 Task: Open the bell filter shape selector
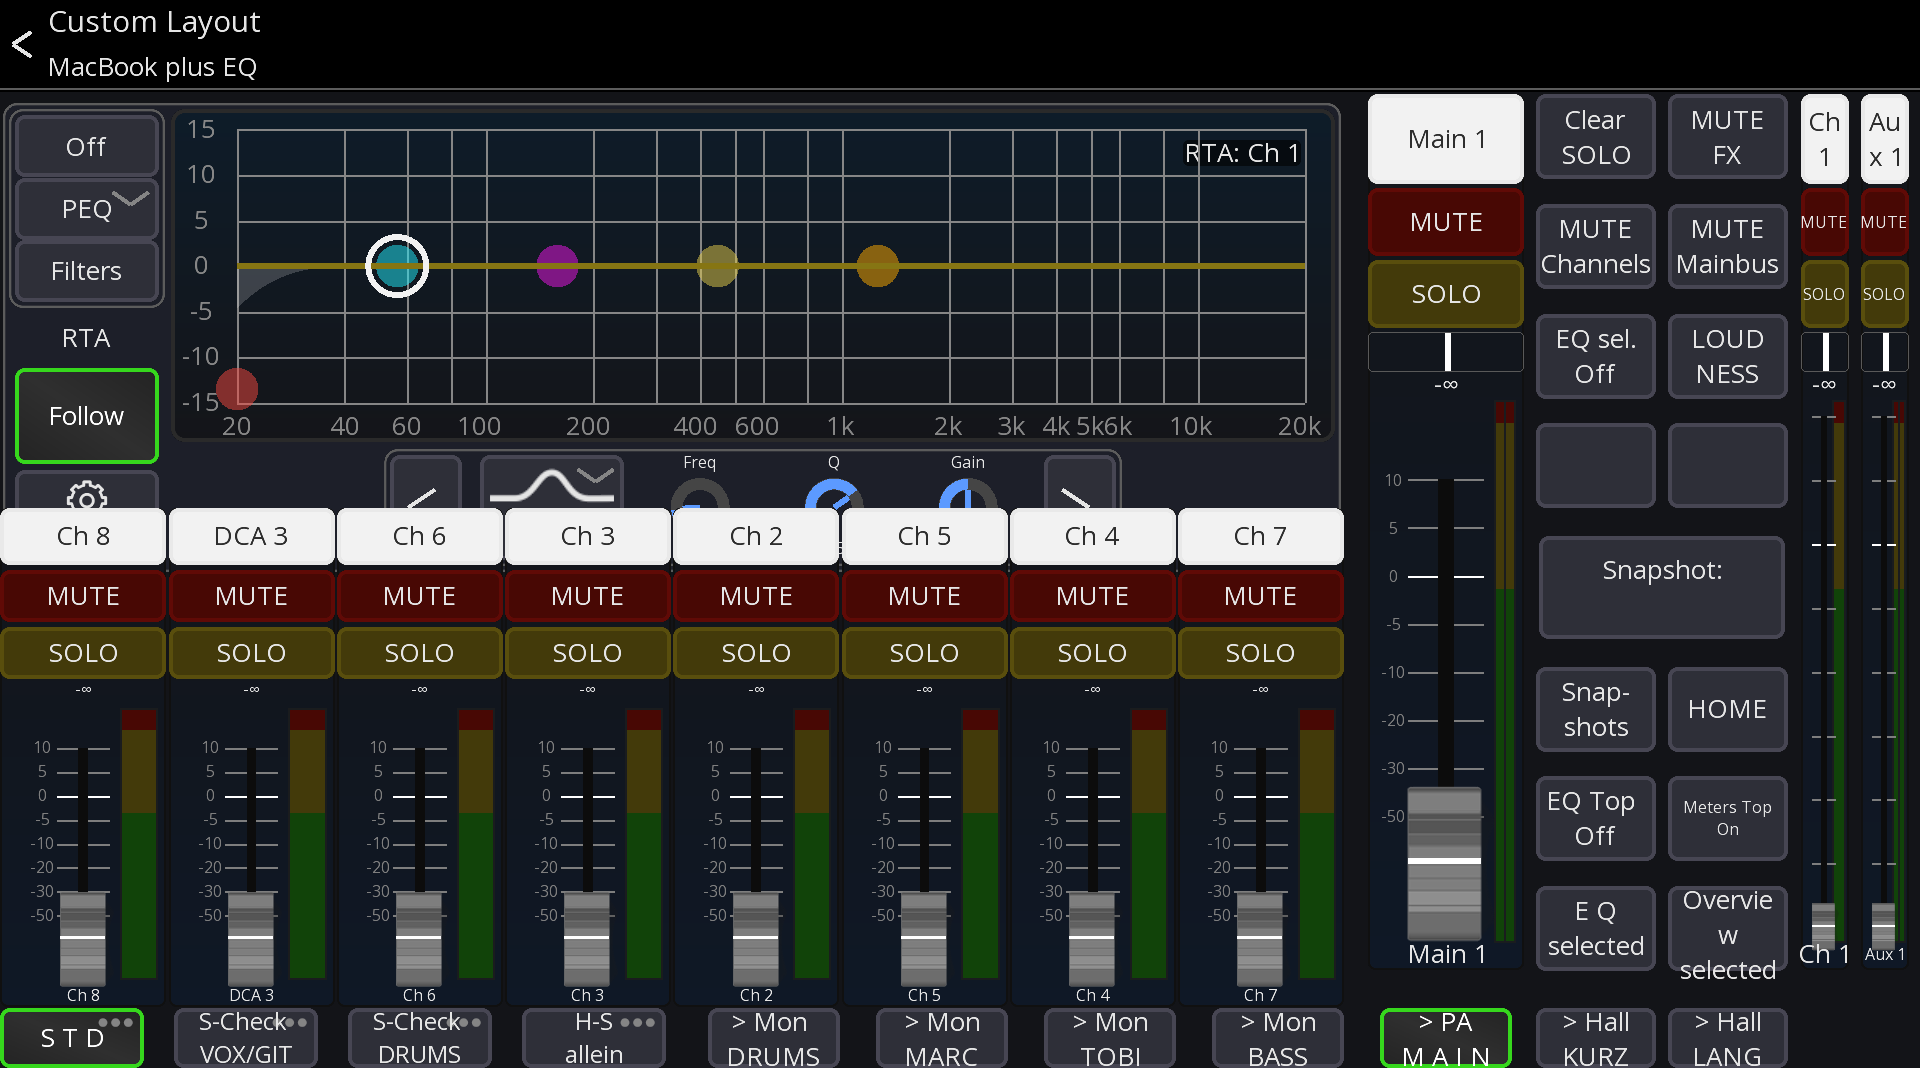(552, 484)
